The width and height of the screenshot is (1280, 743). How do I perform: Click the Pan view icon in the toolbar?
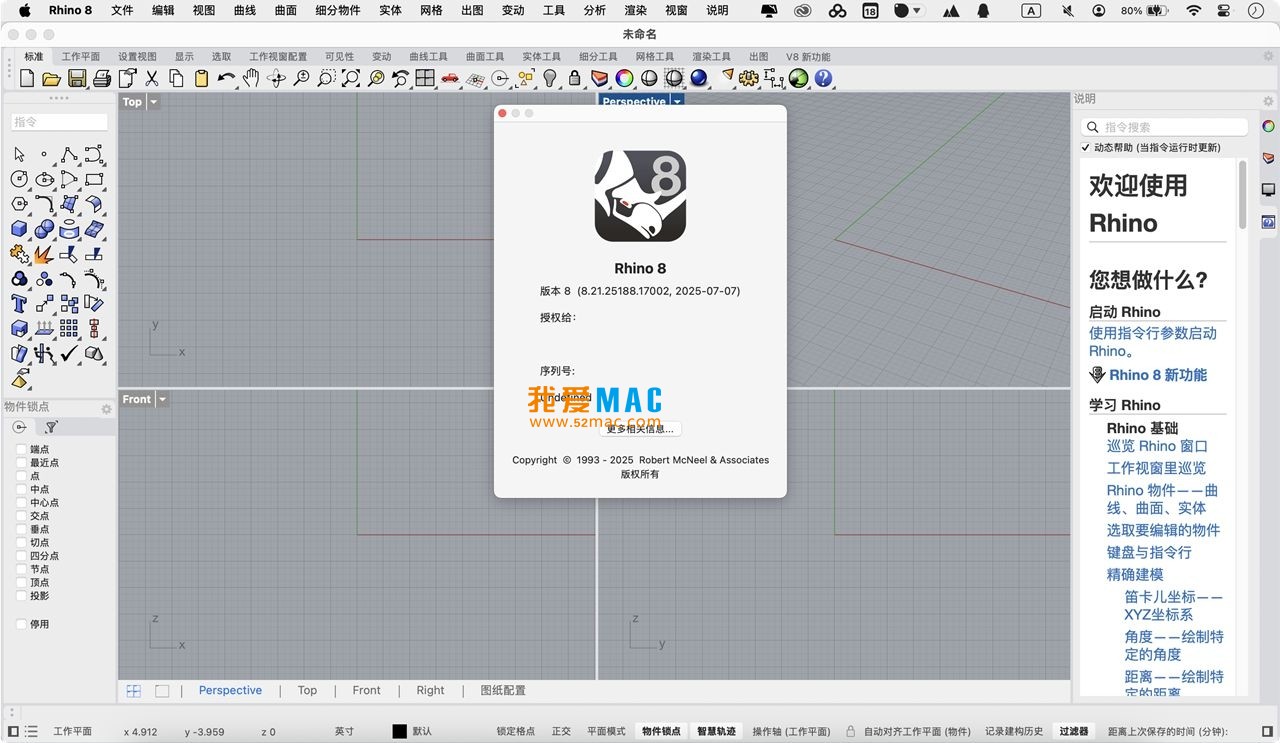click(x=252, y=78)
